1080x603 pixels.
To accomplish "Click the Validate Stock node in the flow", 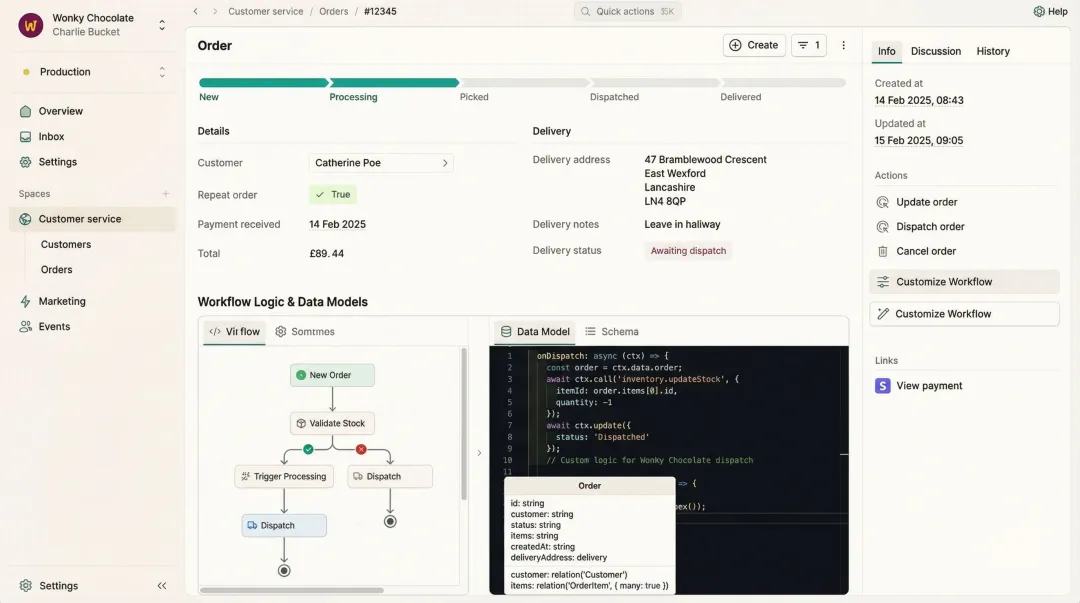I will [x=331, y=423].
